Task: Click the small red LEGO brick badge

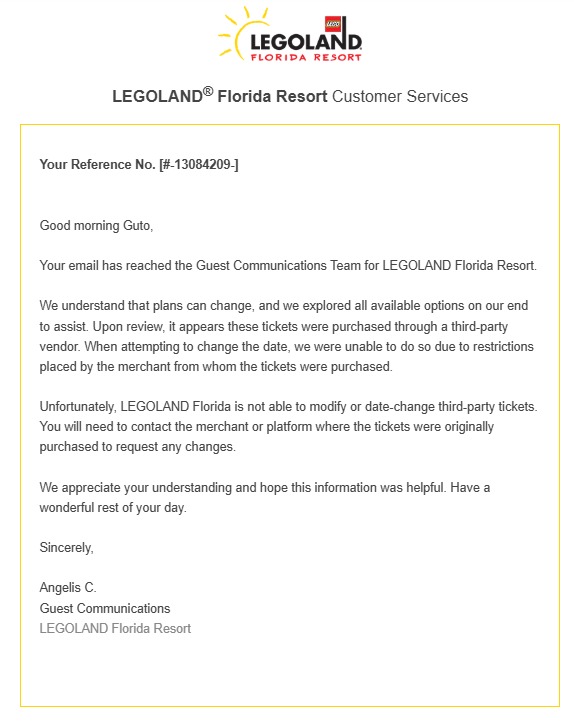Action: pos(333,23)
